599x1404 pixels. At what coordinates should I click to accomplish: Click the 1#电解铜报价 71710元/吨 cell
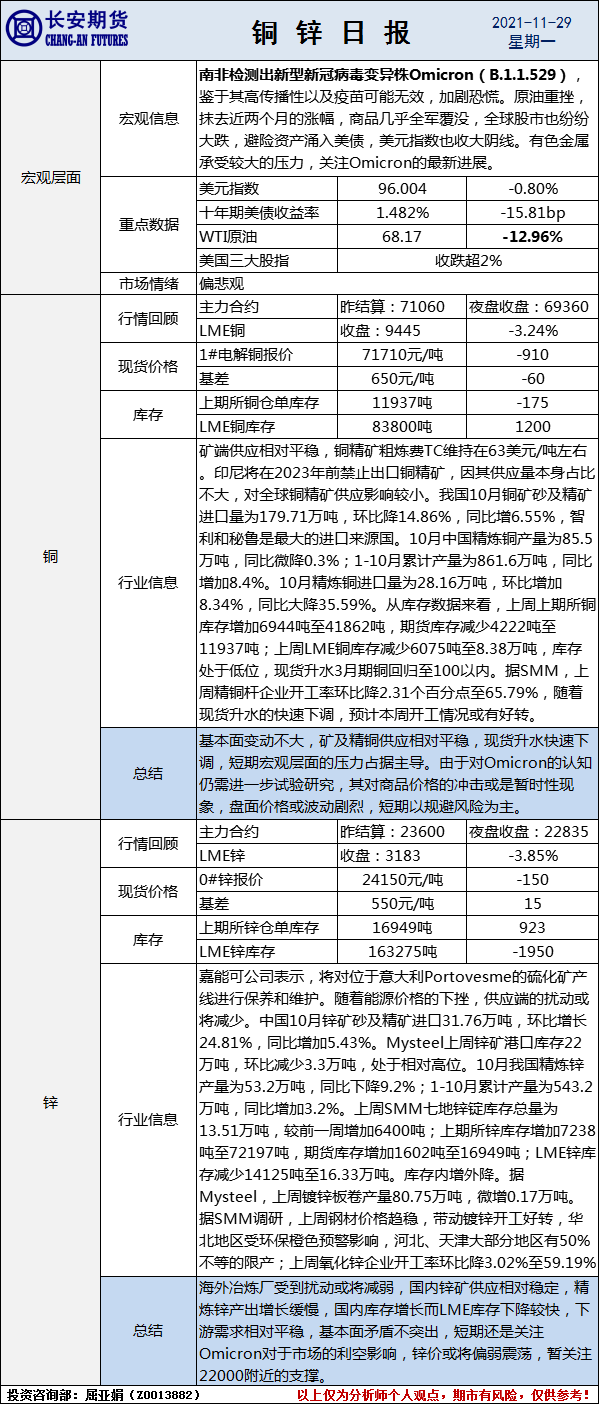(401, 354)
